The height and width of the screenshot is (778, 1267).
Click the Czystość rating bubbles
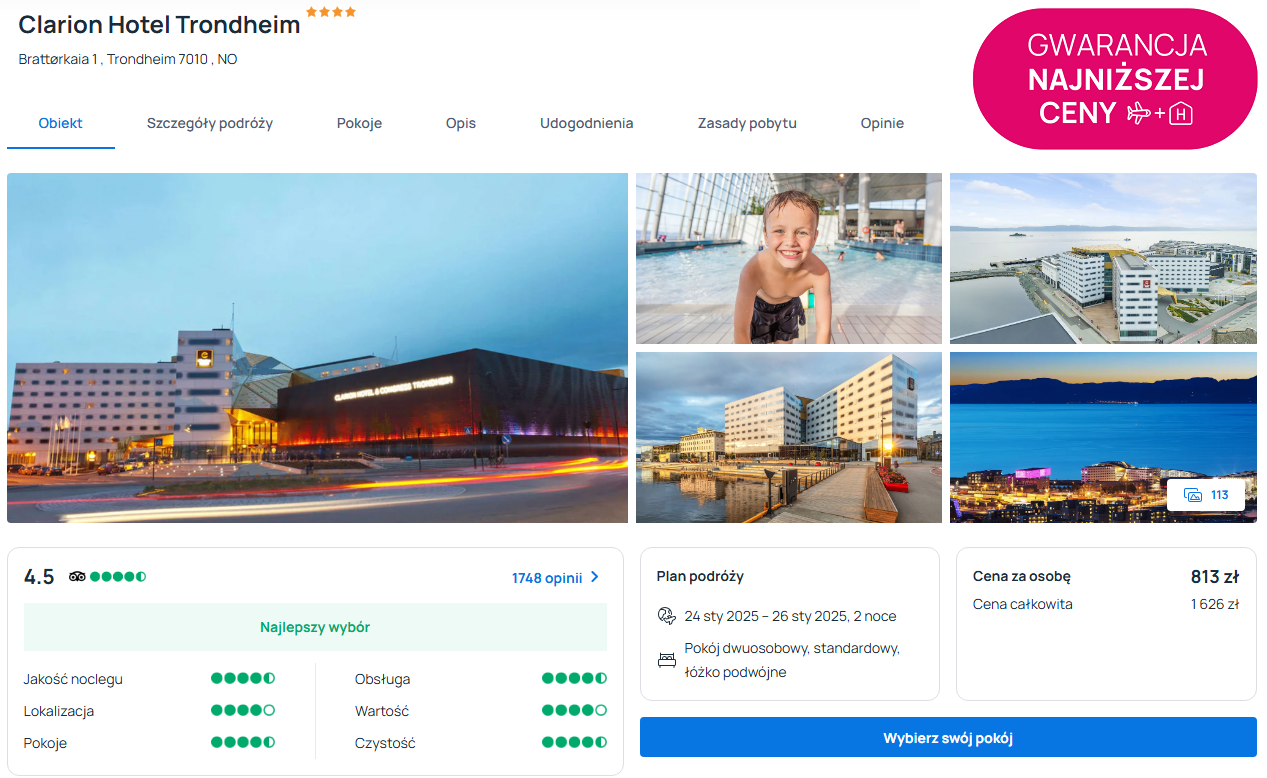point(574,743)
